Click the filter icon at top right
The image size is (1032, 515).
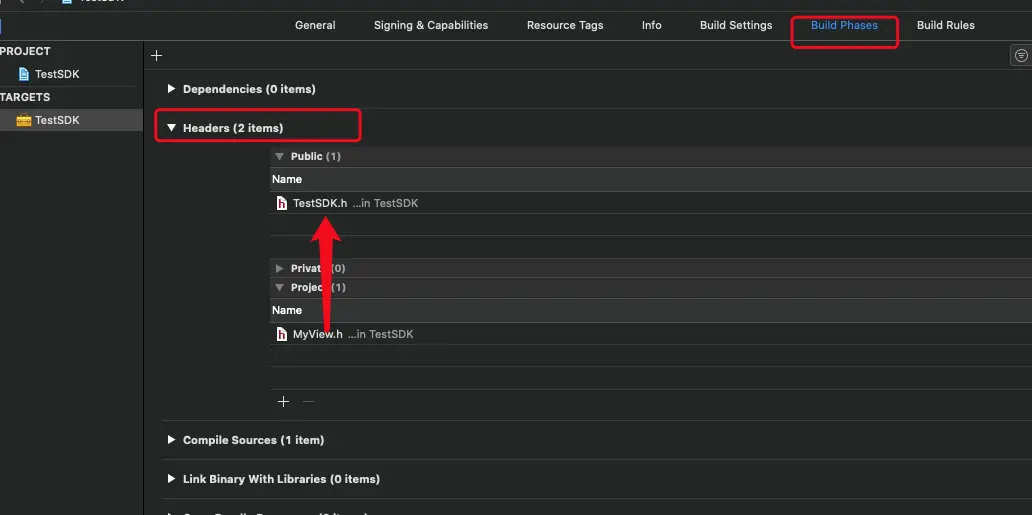1021,56
